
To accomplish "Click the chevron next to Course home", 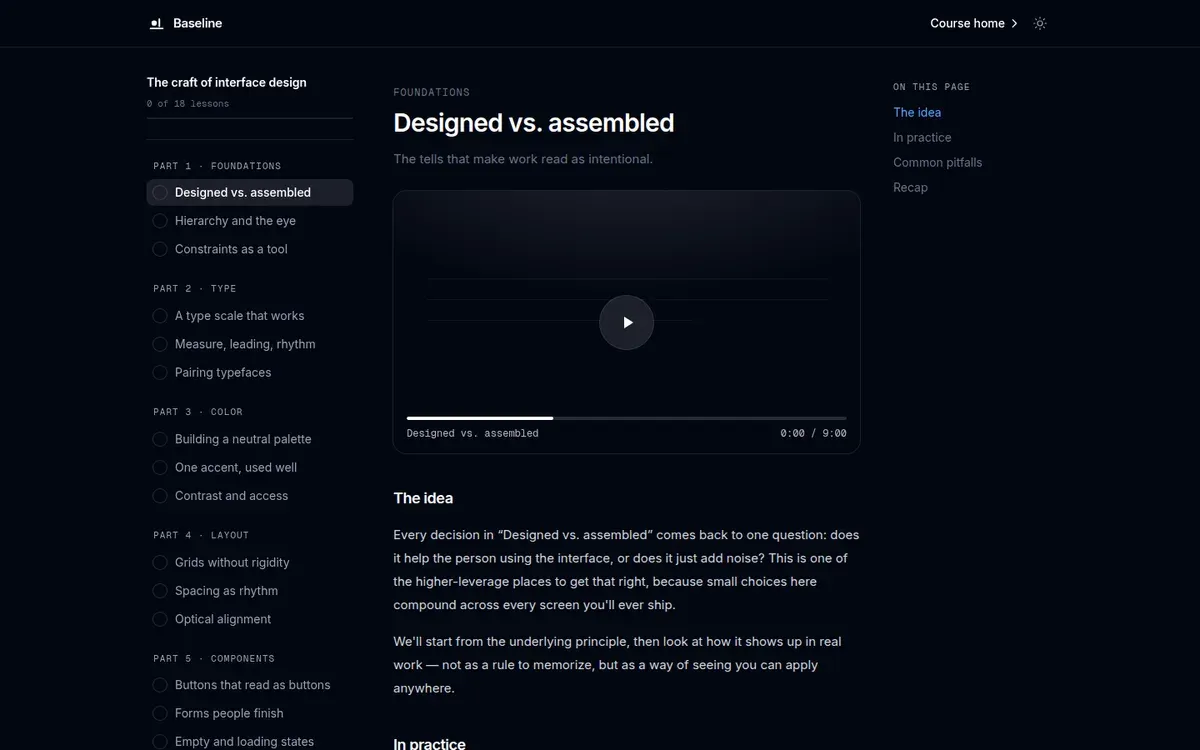I will coord(1015,23).
